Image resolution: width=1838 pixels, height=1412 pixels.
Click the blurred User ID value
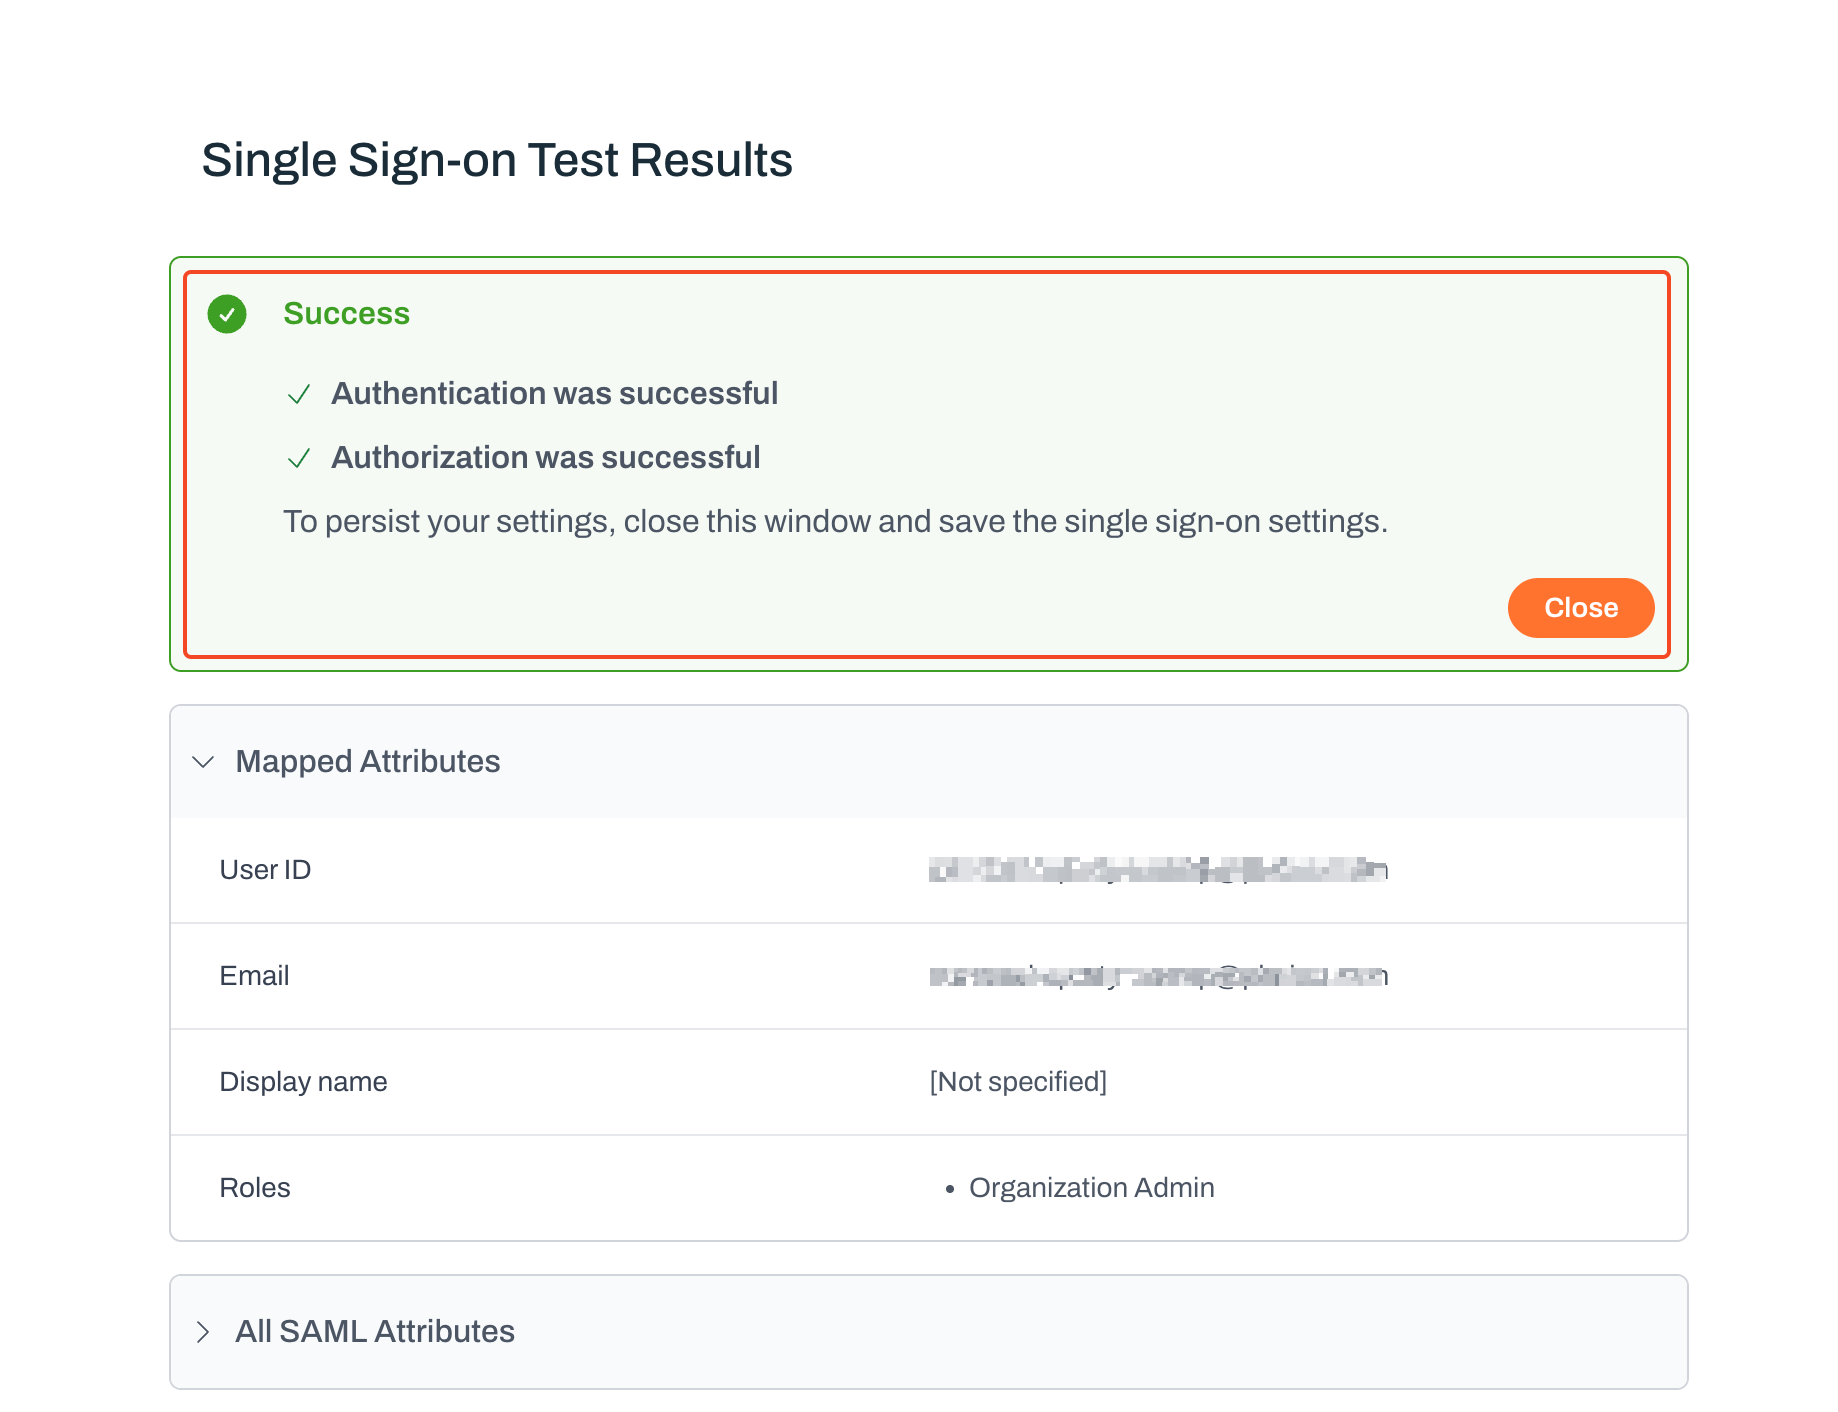1157,870
